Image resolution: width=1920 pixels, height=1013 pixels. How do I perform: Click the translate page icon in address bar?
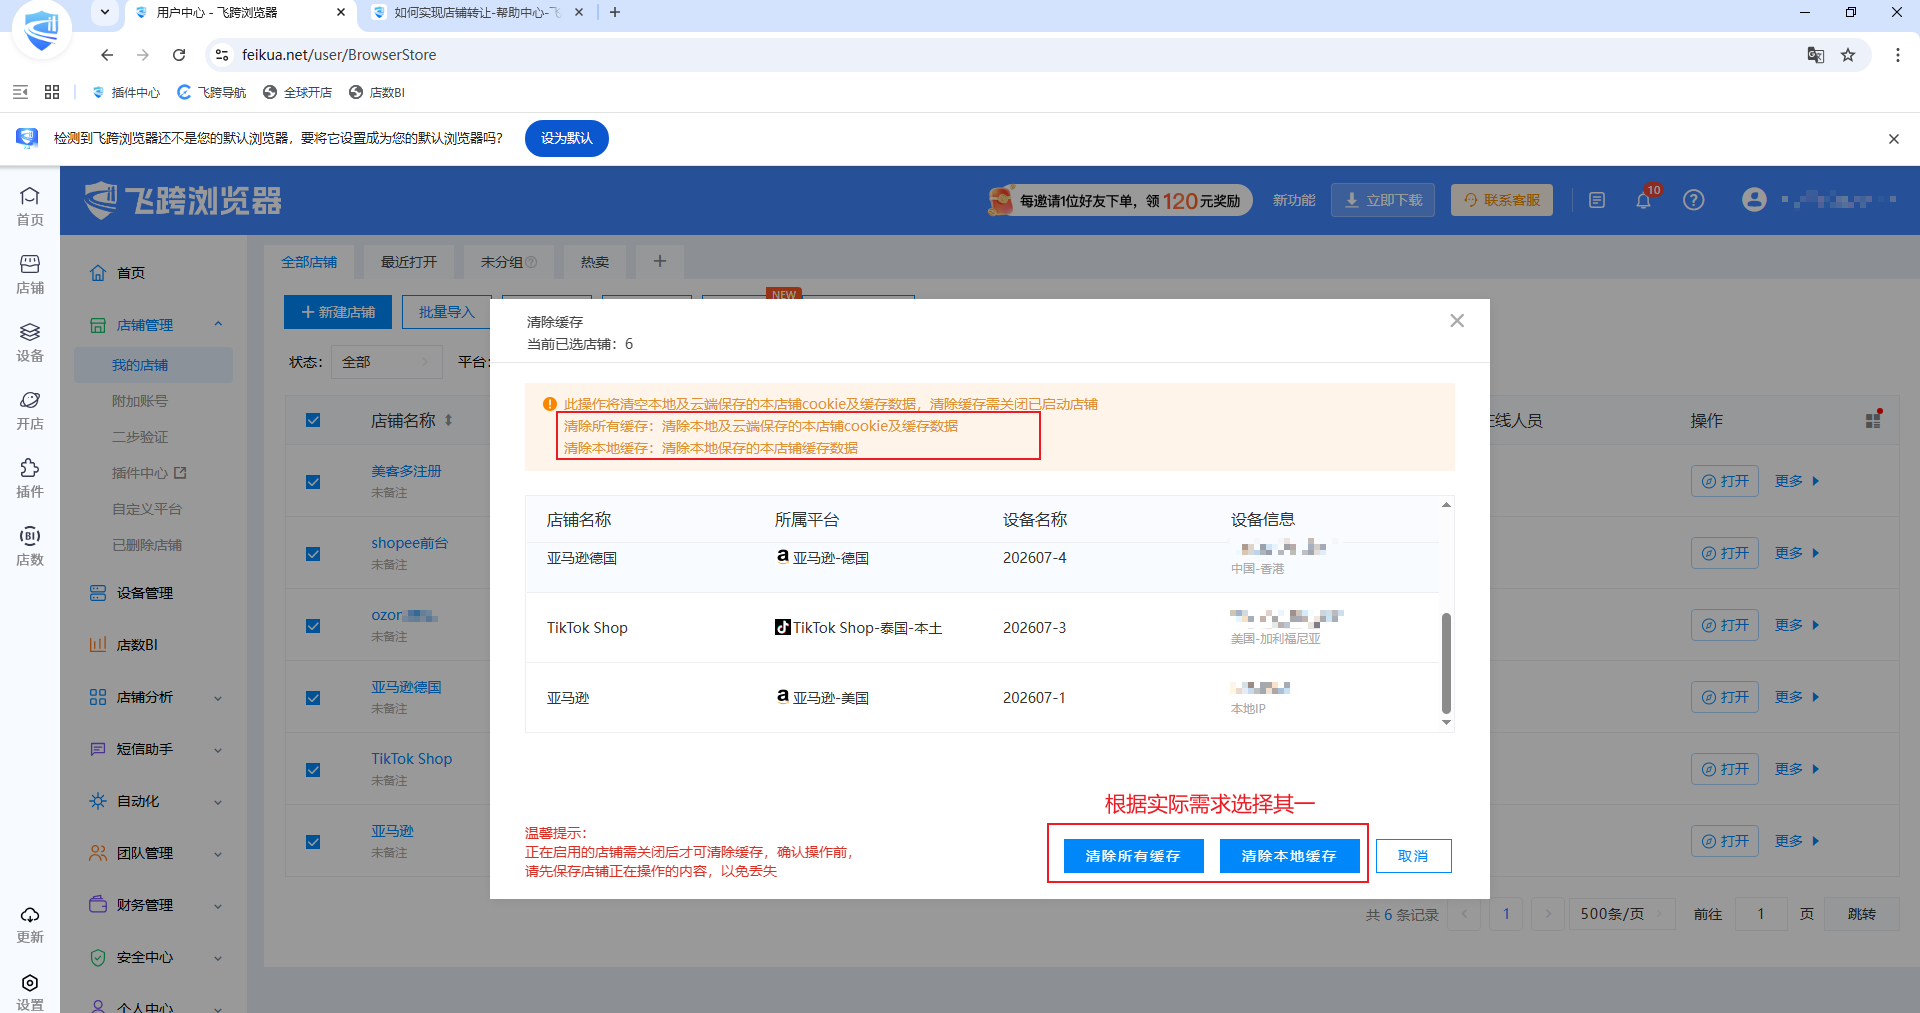click(1815, 55)
